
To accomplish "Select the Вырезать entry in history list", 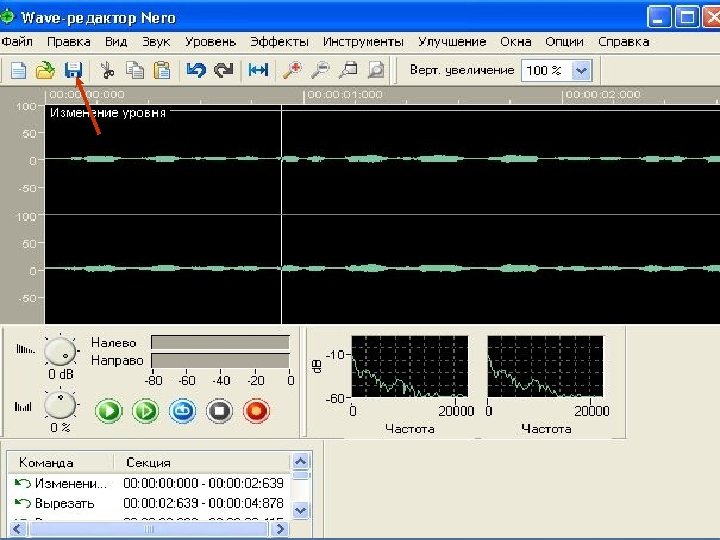I will (64, 503).
